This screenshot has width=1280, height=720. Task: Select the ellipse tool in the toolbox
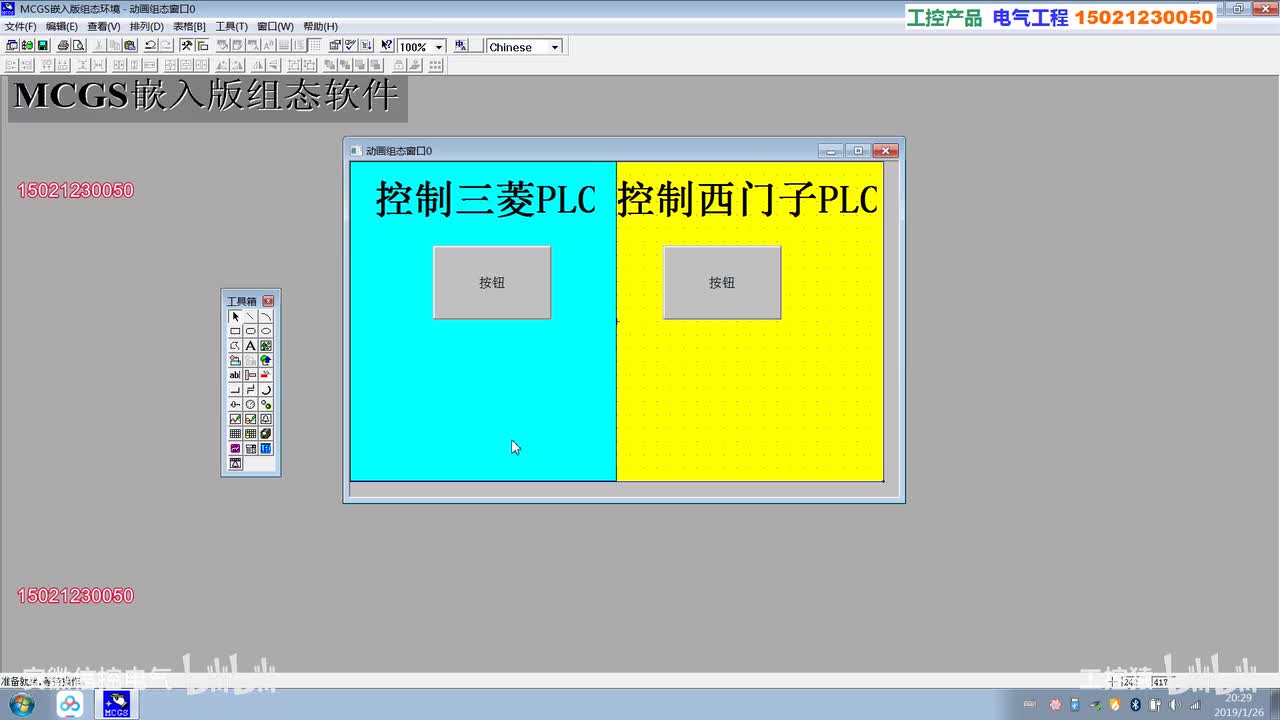pos(266,331)
